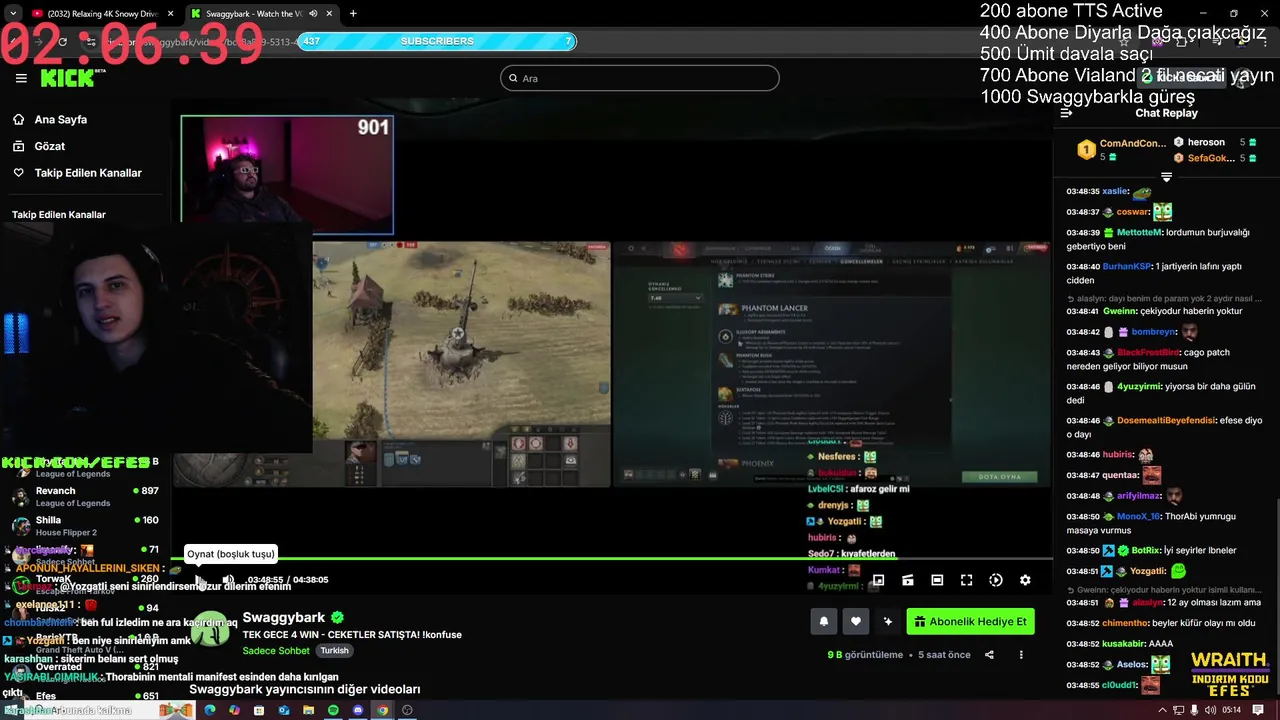This screenshot has height=720, width=1280.
Task: Click username BlackFrostBird in chat
Action: click(x=1148, y=353)
